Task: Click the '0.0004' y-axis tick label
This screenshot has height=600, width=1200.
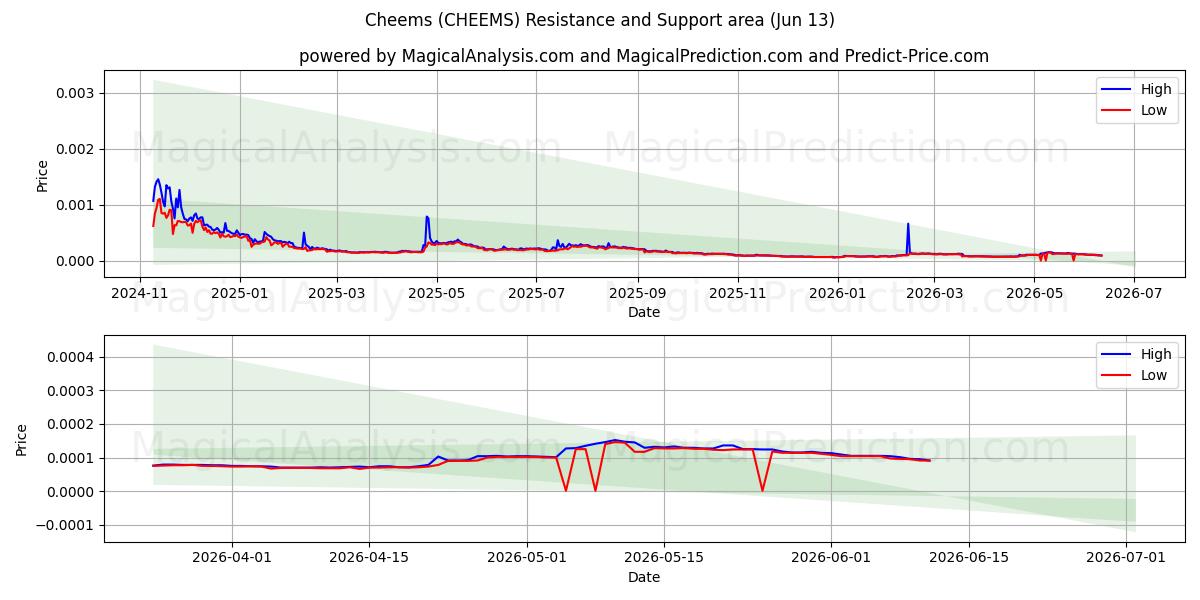Action: tap(71, 357)
